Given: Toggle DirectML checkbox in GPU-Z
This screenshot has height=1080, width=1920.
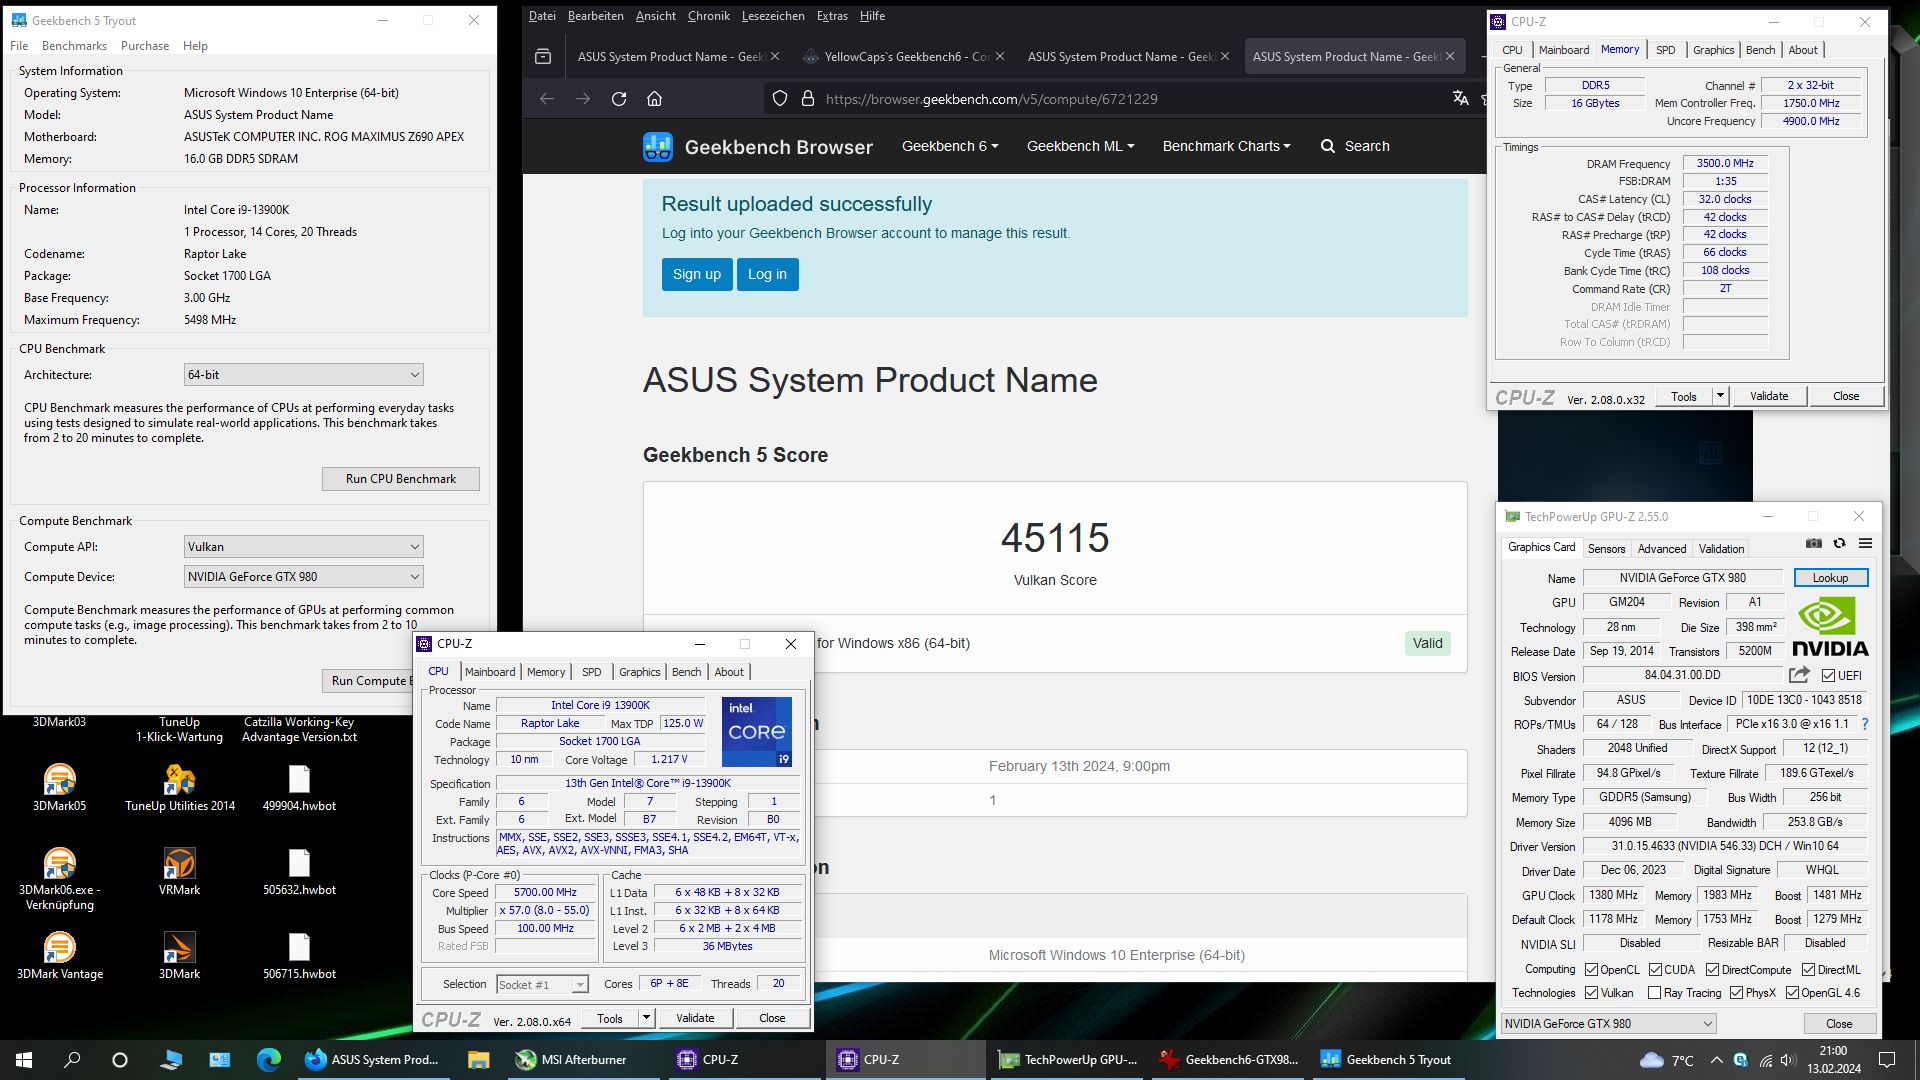Looking at the screenshot, I should 1808,969.
